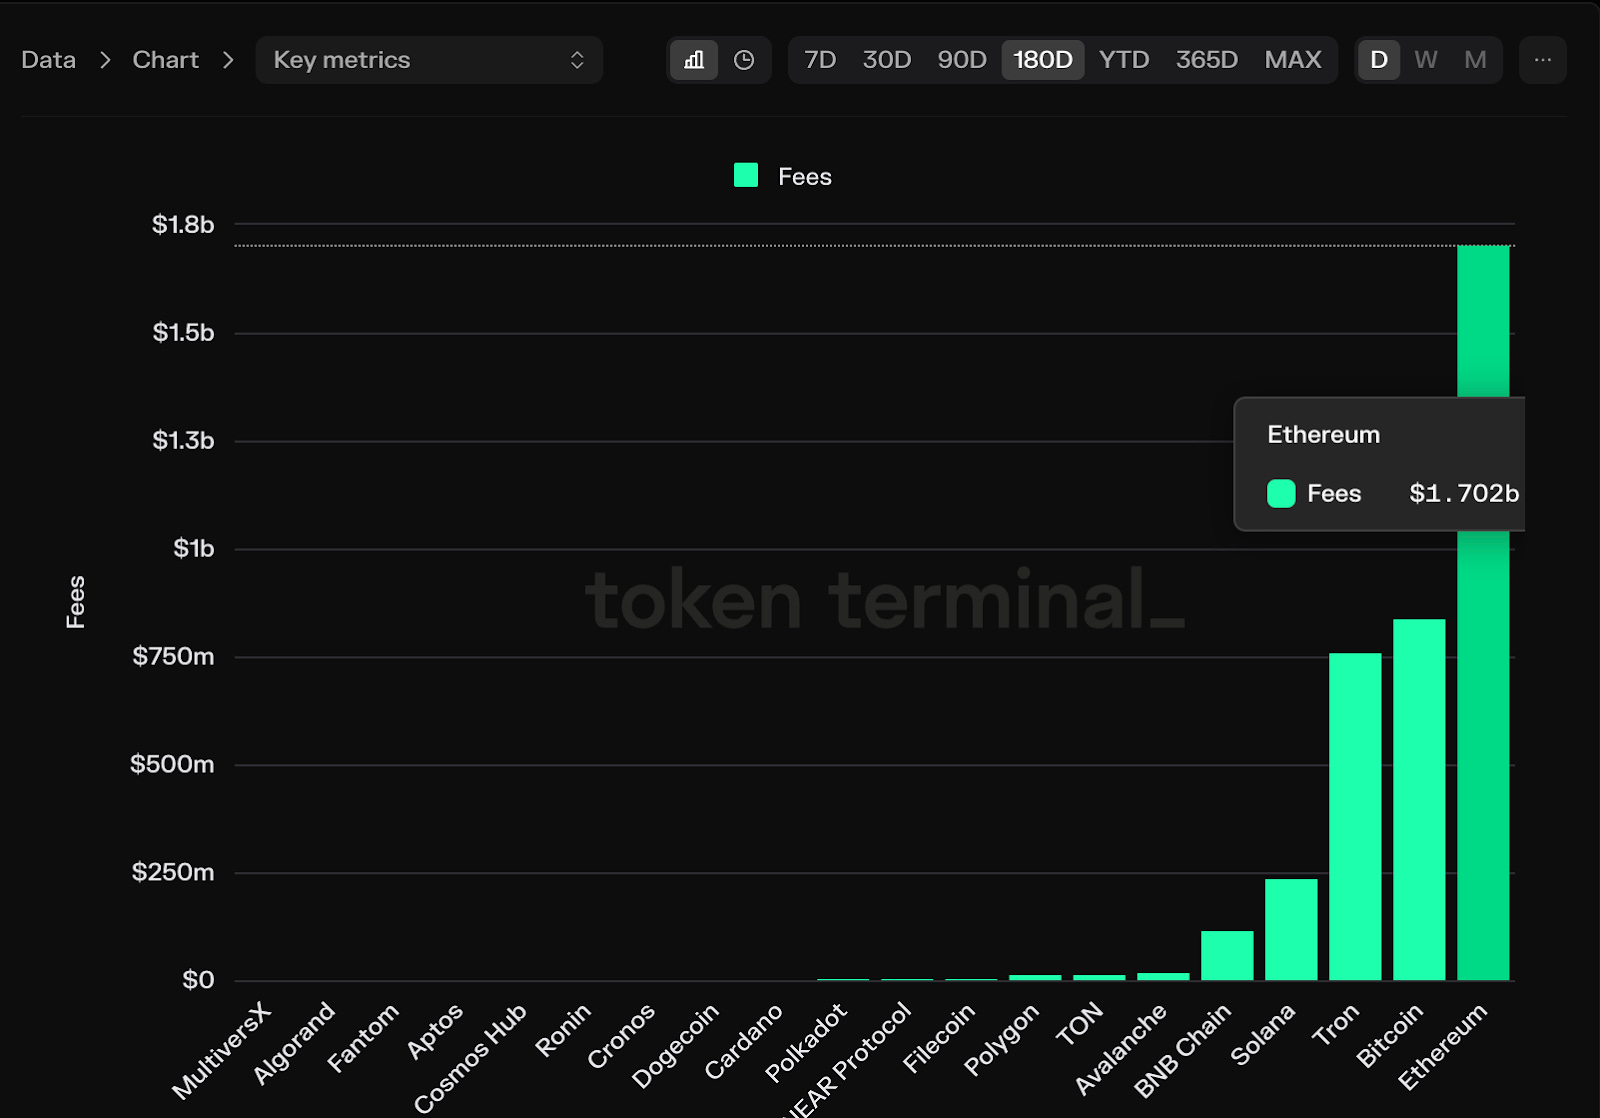The width and height of the screenshot is (1600, 1118).
Task: Click the TON bar
Action: [x=1099, y=978]
